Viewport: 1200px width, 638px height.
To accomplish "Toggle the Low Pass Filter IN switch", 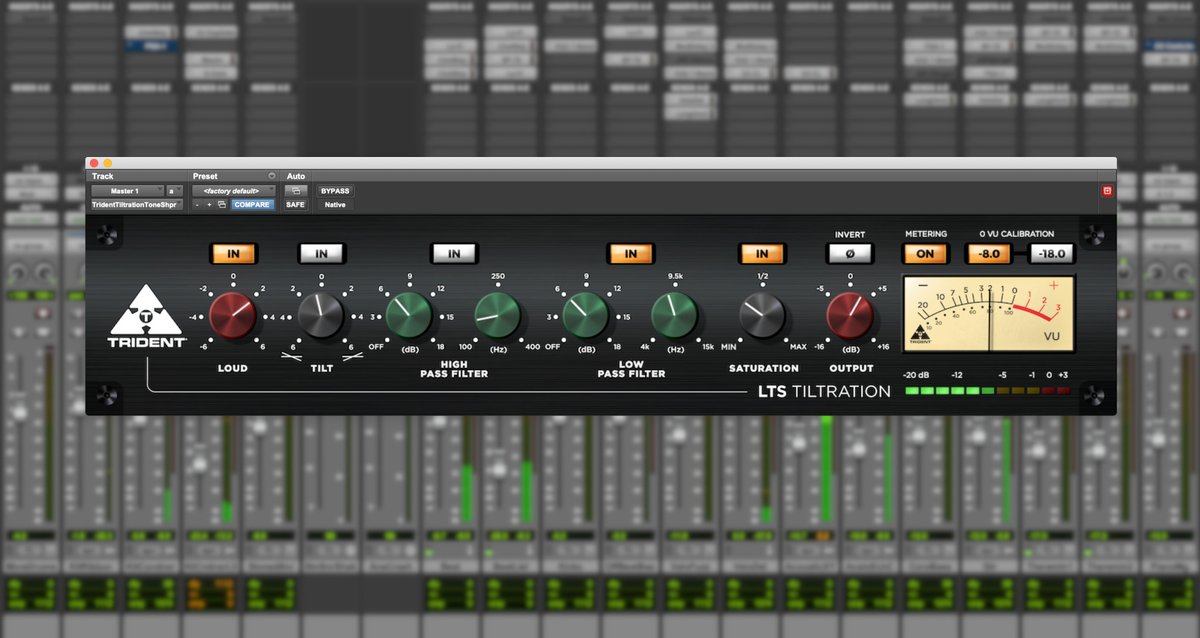I will tap(630, 254).
